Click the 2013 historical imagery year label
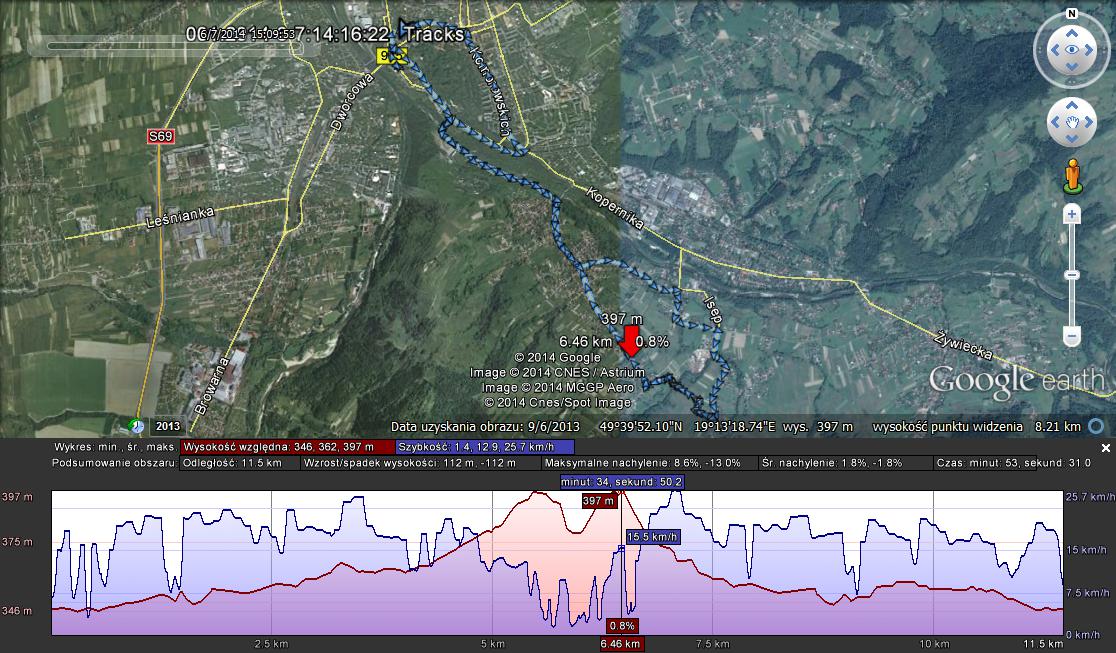1116x653 pixels. click(x=168, y=425)
